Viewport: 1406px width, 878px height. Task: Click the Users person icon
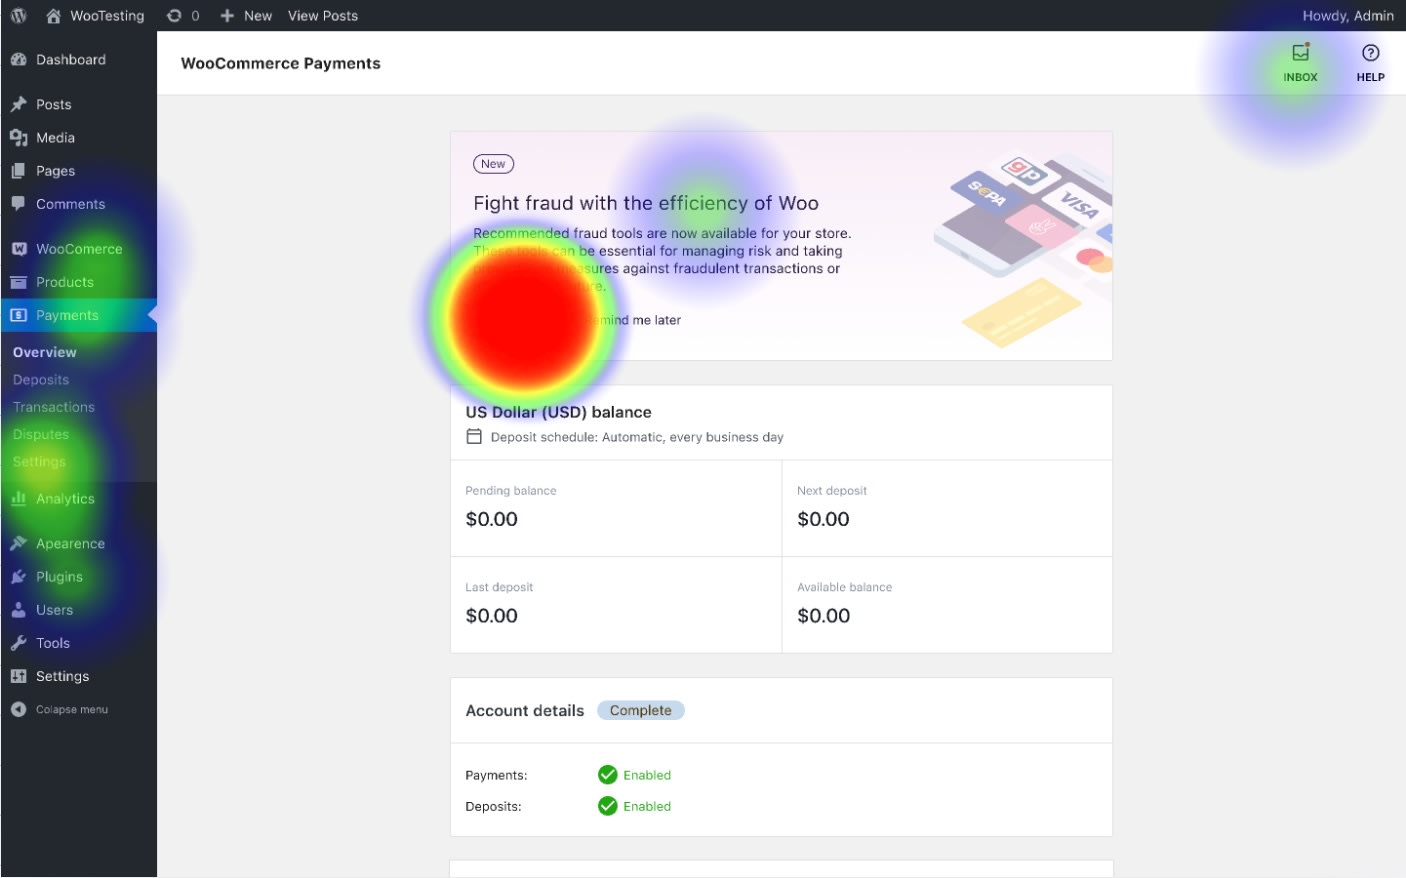tap(18, 610)
